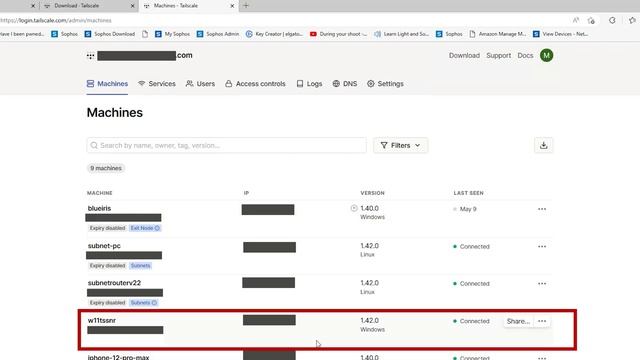Focus the machine search field
The width and height of the screenshot is (640, 360).
[x=227, y=145]
